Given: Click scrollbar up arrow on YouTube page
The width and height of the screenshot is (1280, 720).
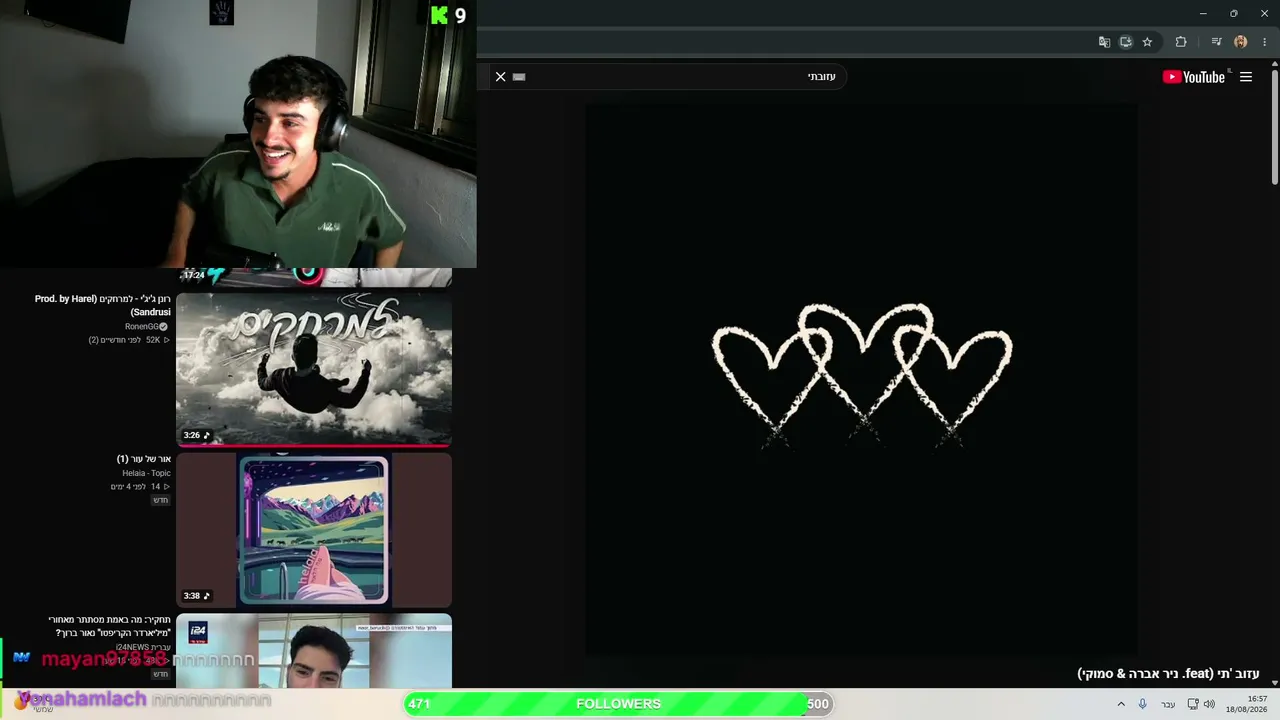Looking at the screenshot, I should (x=1275, y=65).
